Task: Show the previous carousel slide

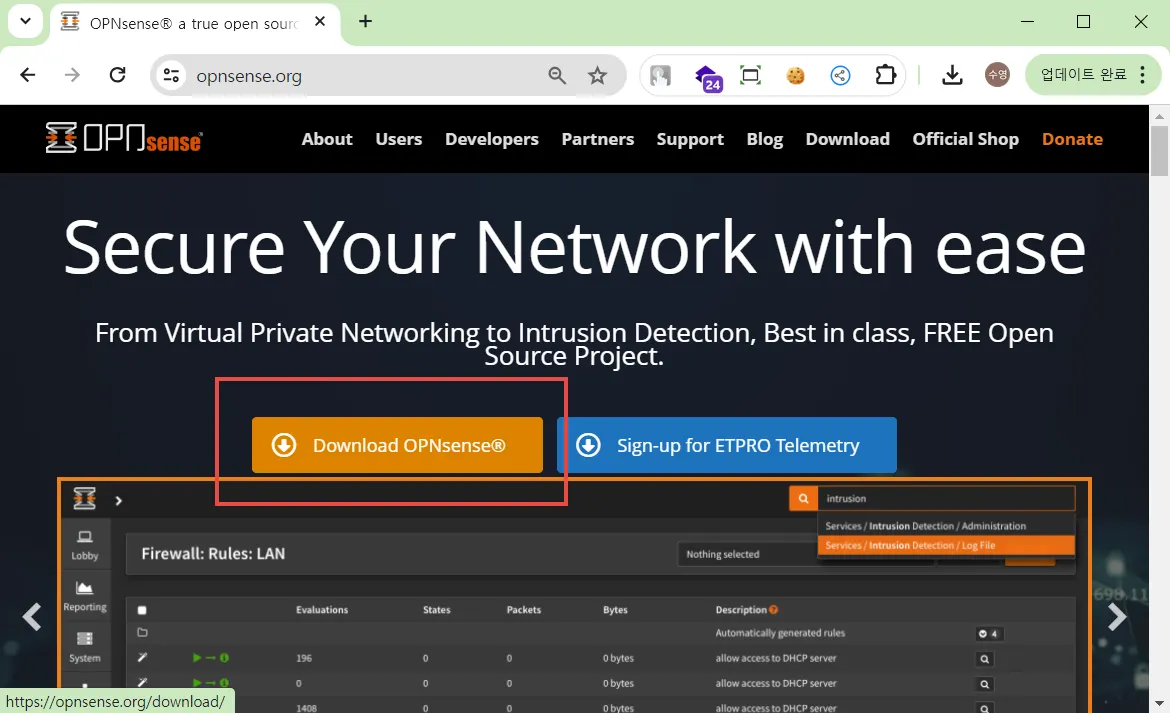Action: pyautogui.click(x=31, y=617)
